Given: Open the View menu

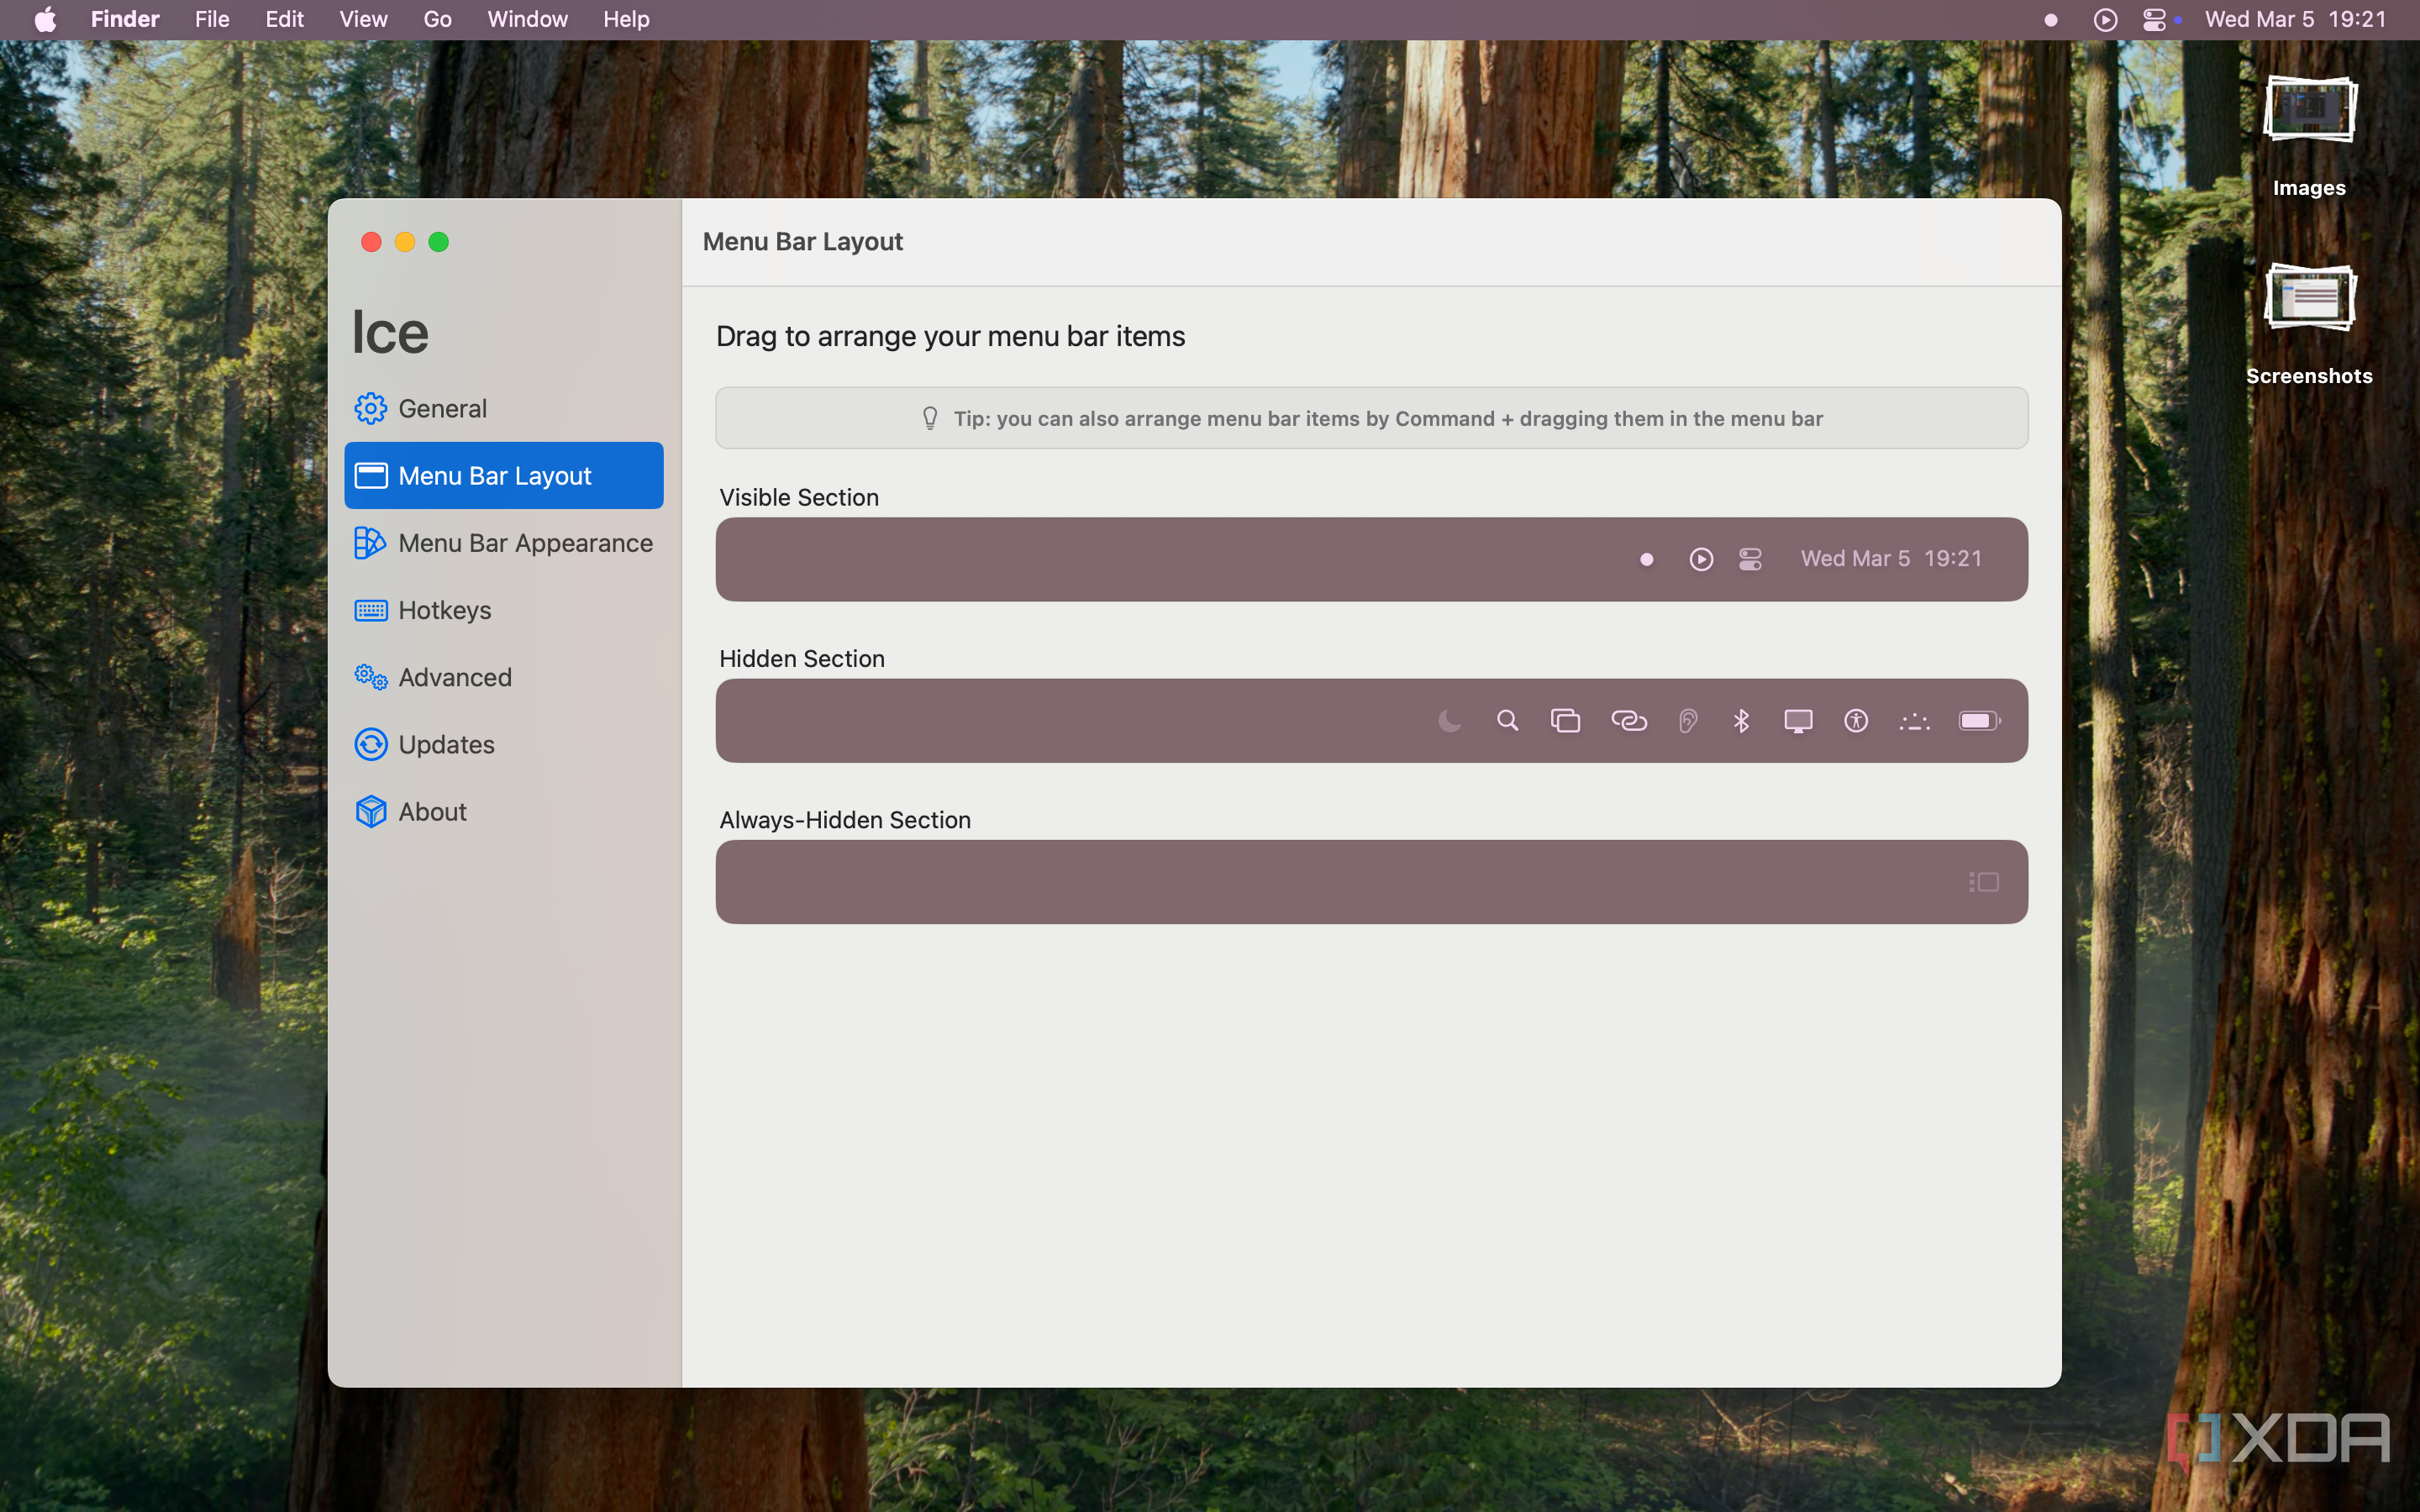Looking at the screenshot, I should click(363, 19).
